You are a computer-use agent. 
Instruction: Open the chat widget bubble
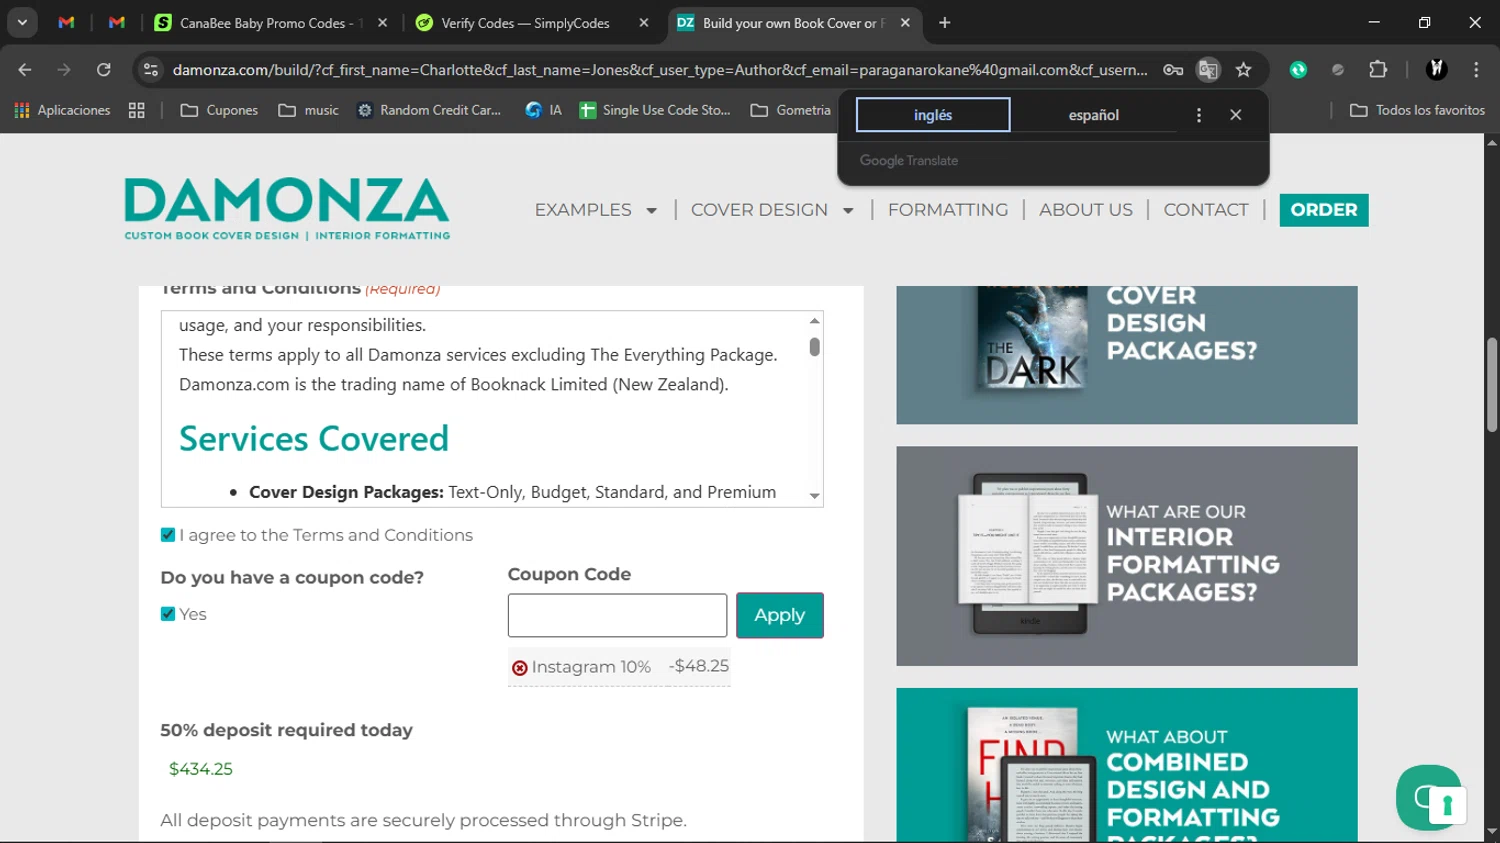(x=1429, y=797)
